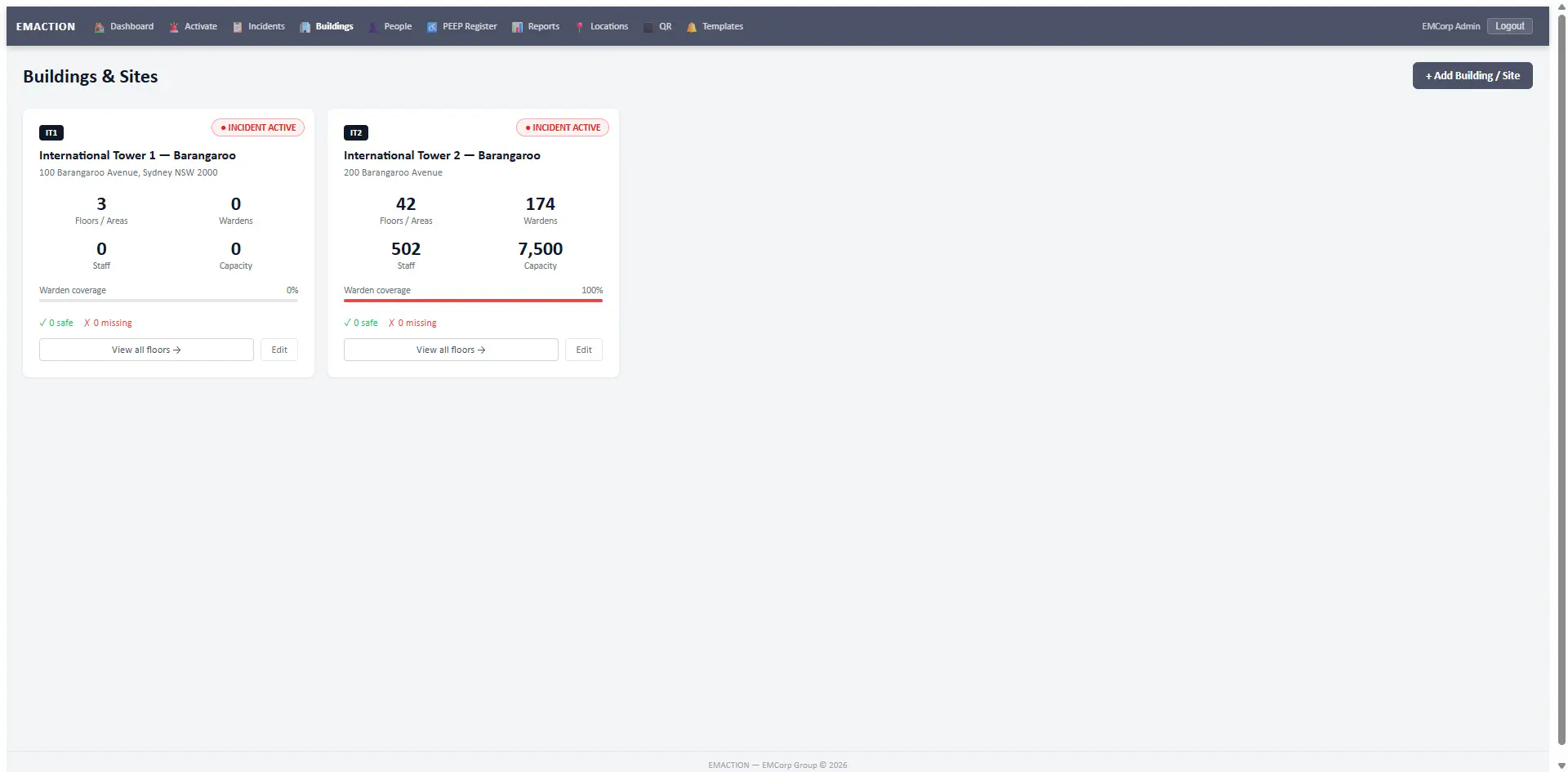This screenshot has width=1568, height=784.
Task: Click the IT1 building code badge
Action: pyautogui.click(x=51, y=133)
